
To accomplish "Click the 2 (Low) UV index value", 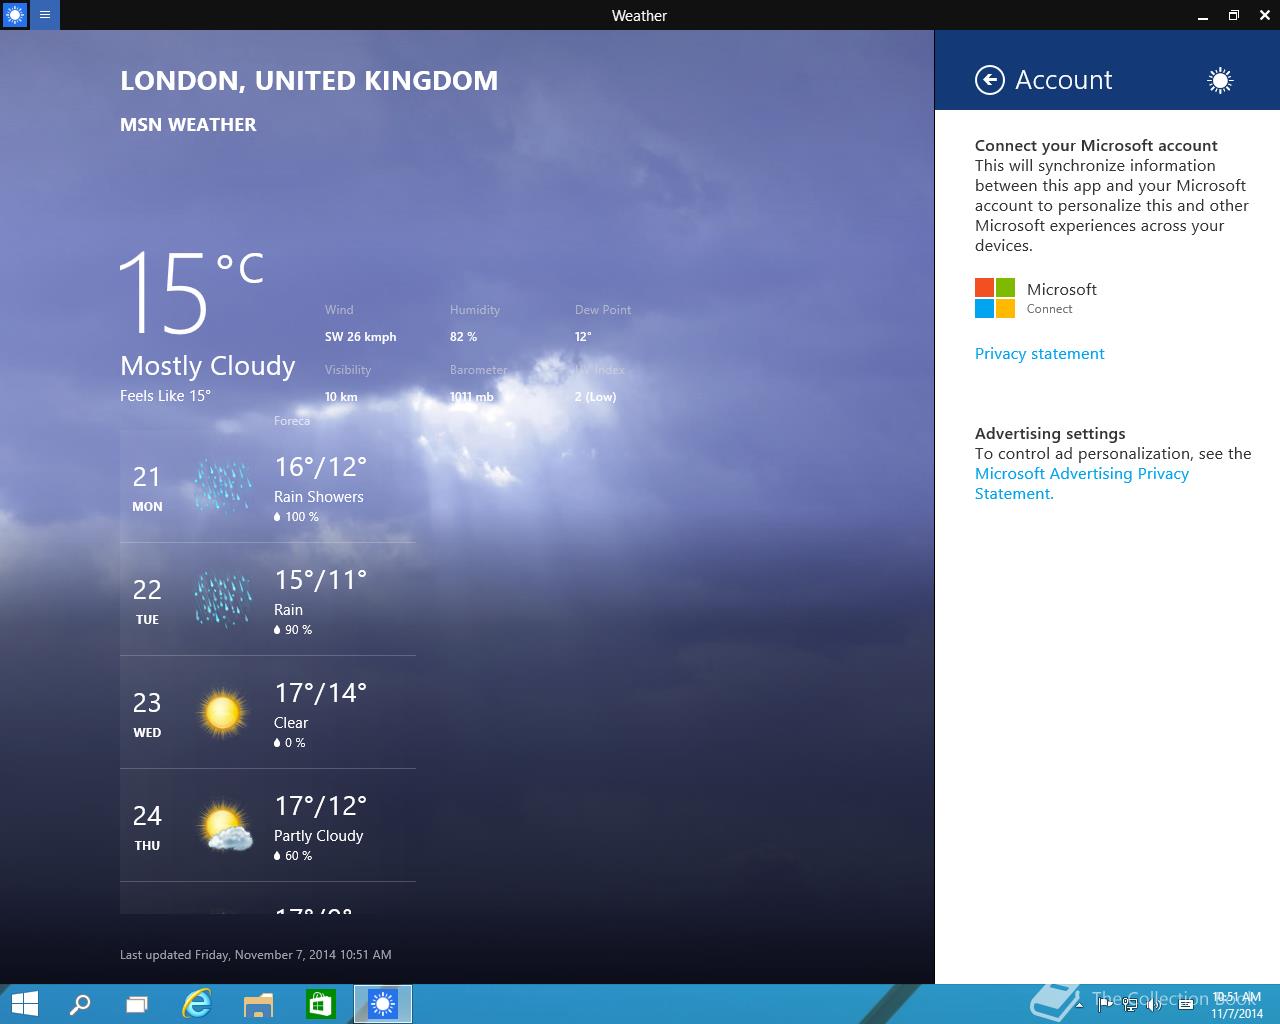I will [x=595, y=397].
